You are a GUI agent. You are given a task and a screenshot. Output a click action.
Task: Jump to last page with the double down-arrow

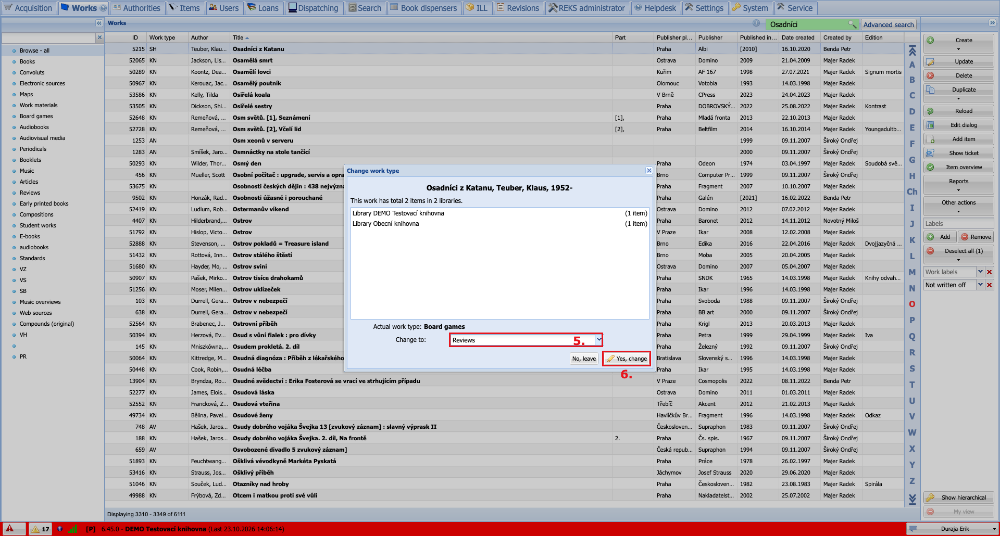click(912, 498)
